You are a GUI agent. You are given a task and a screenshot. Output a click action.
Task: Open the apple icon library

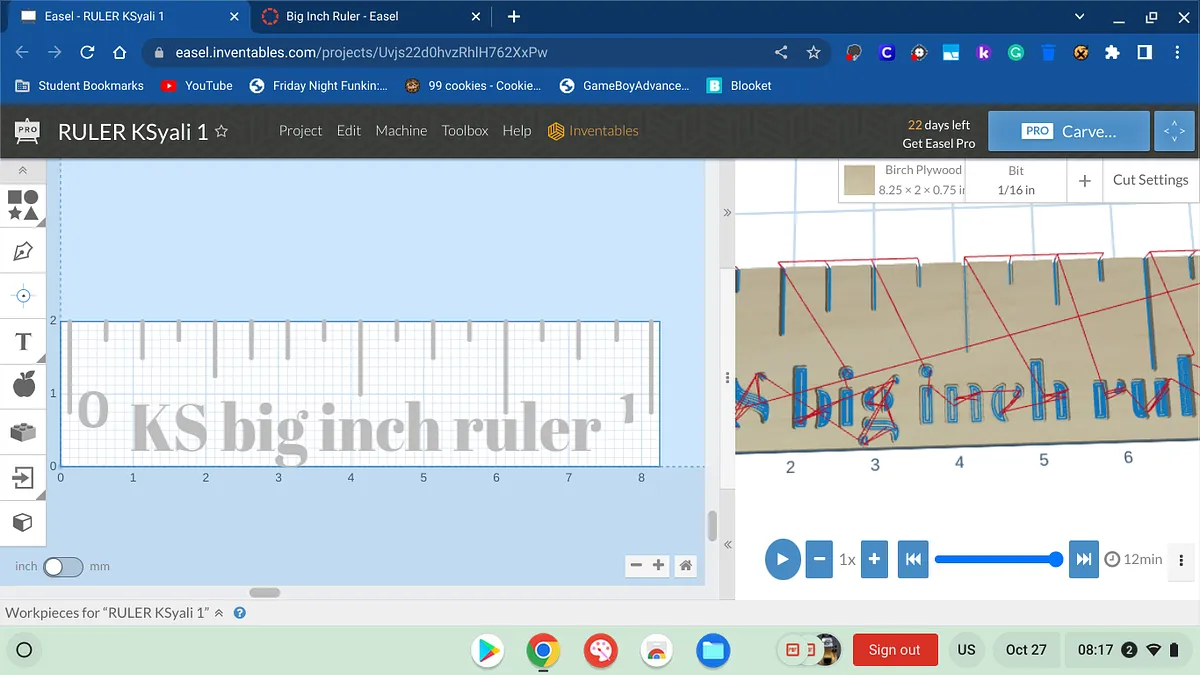[23, 385]
